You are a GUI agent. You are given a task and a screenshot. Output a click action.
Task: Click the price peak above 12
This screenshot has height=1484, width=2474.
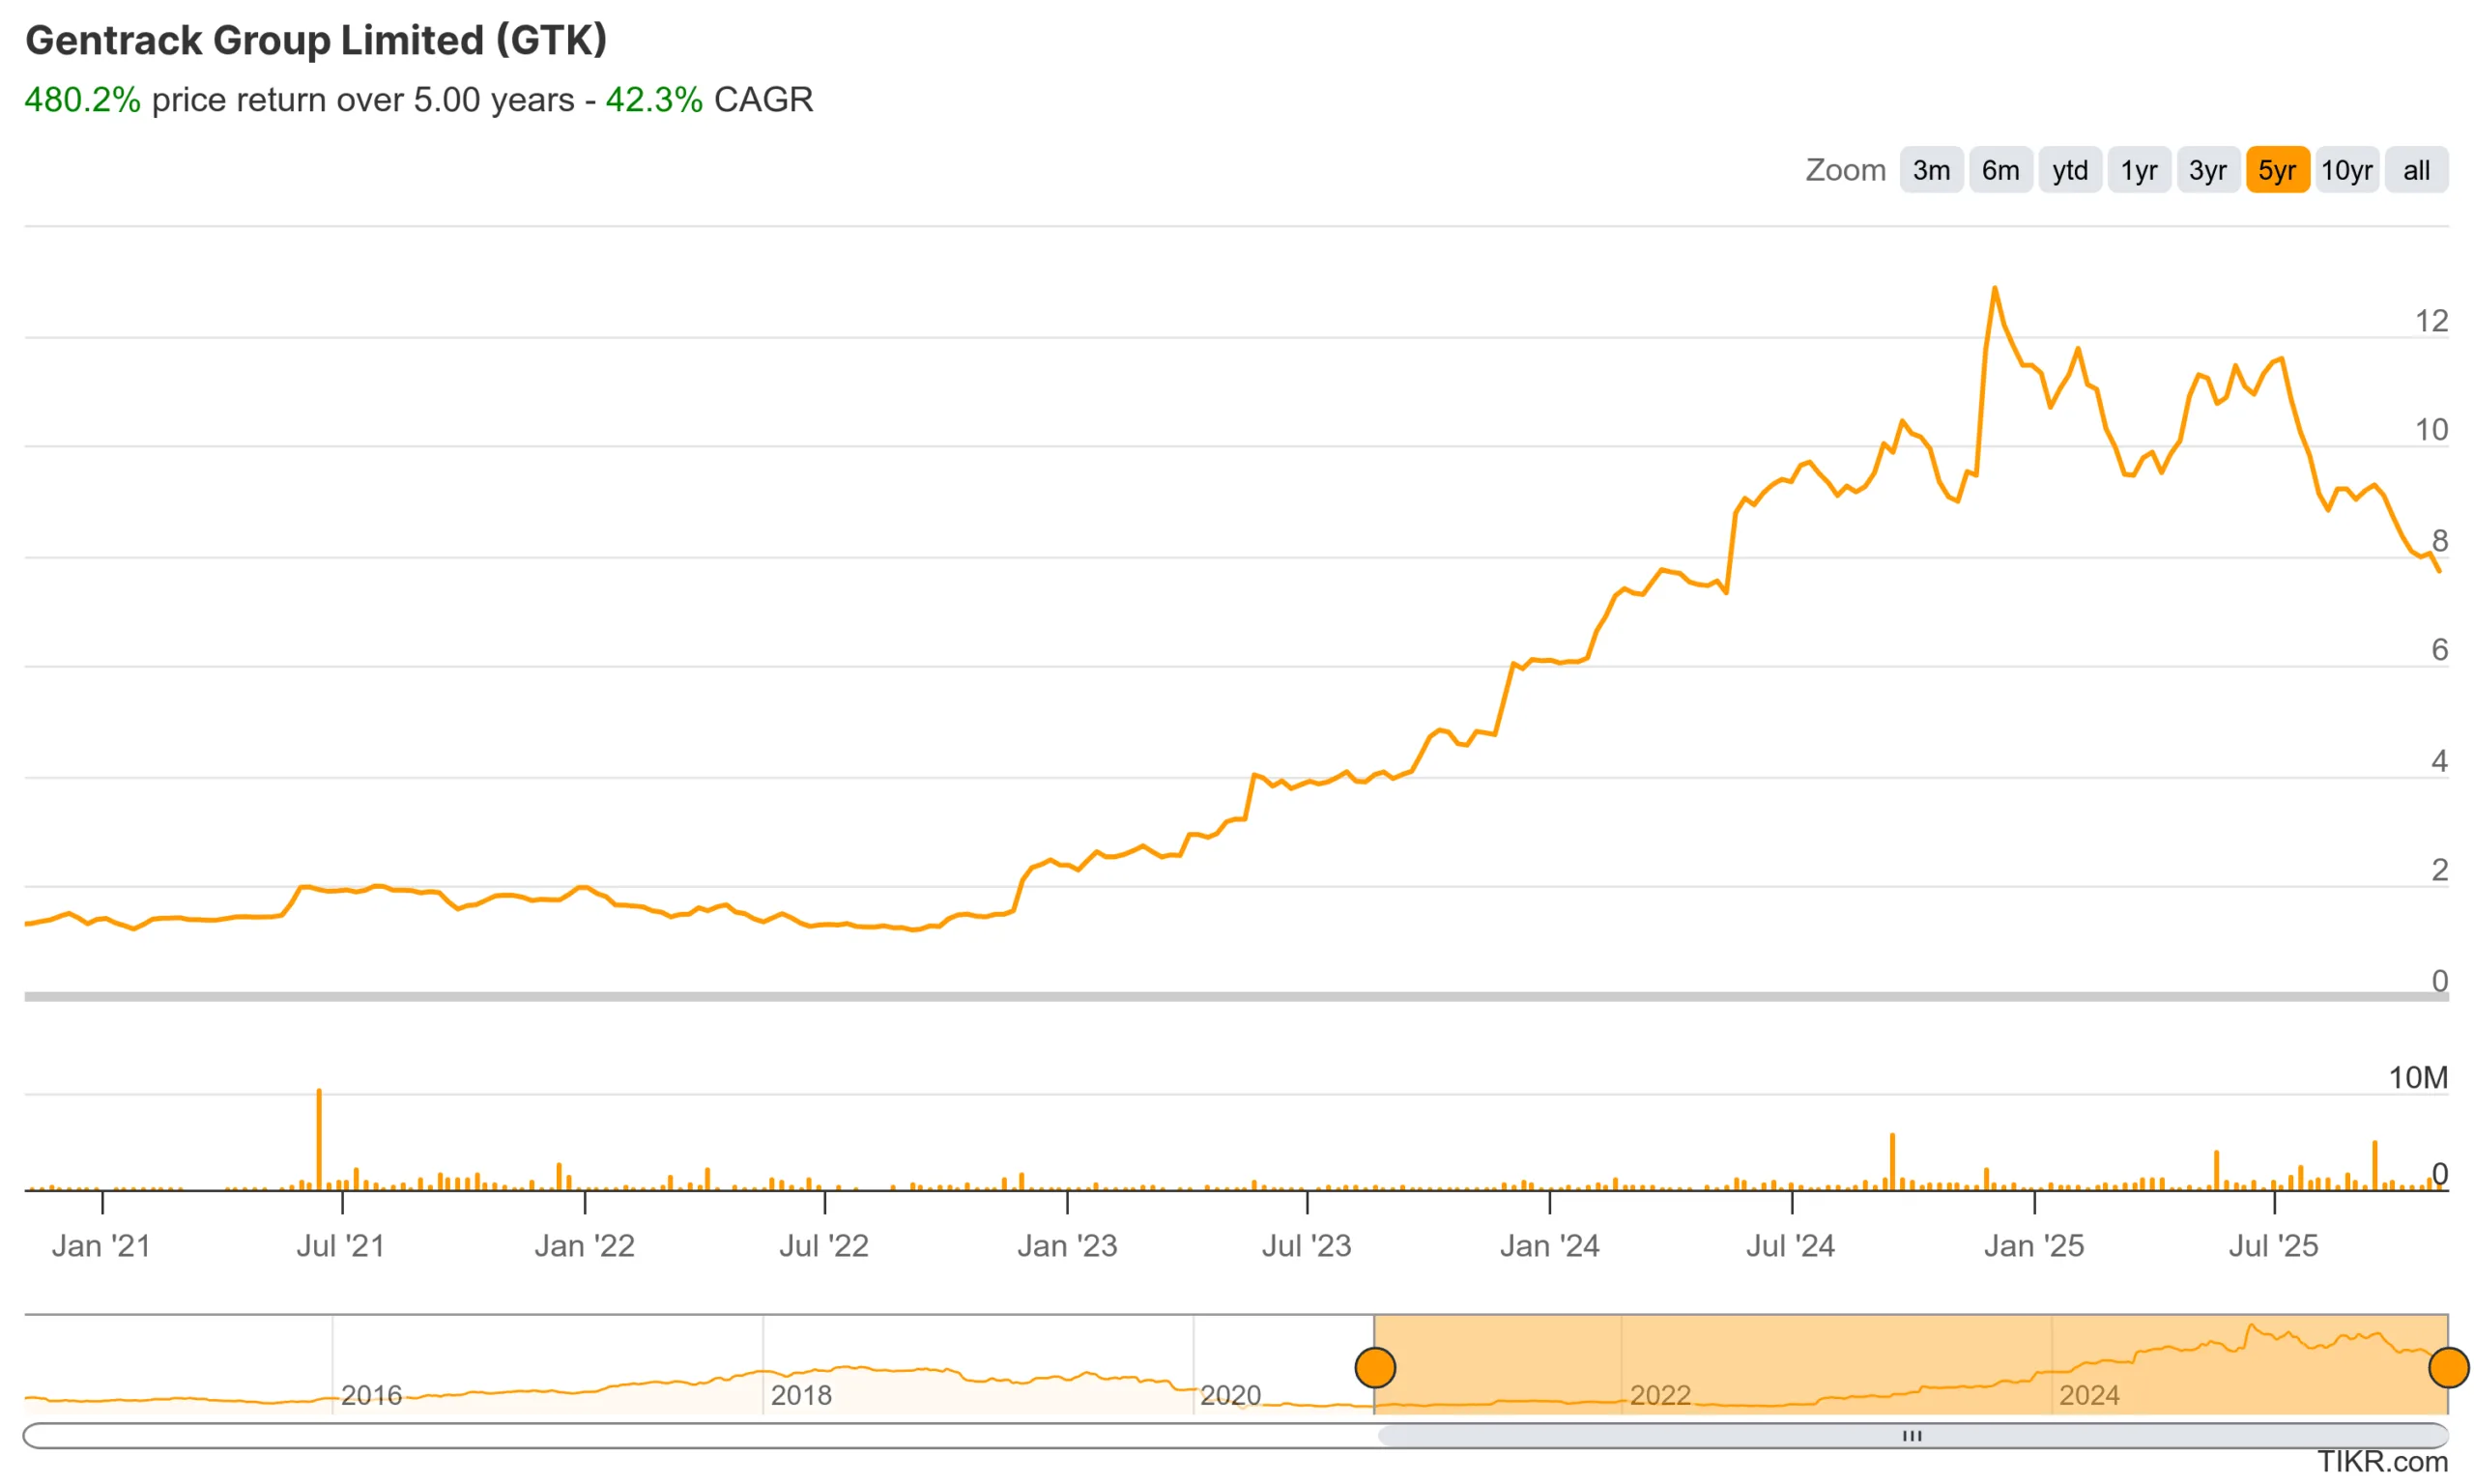click(x=1994, y=289)
